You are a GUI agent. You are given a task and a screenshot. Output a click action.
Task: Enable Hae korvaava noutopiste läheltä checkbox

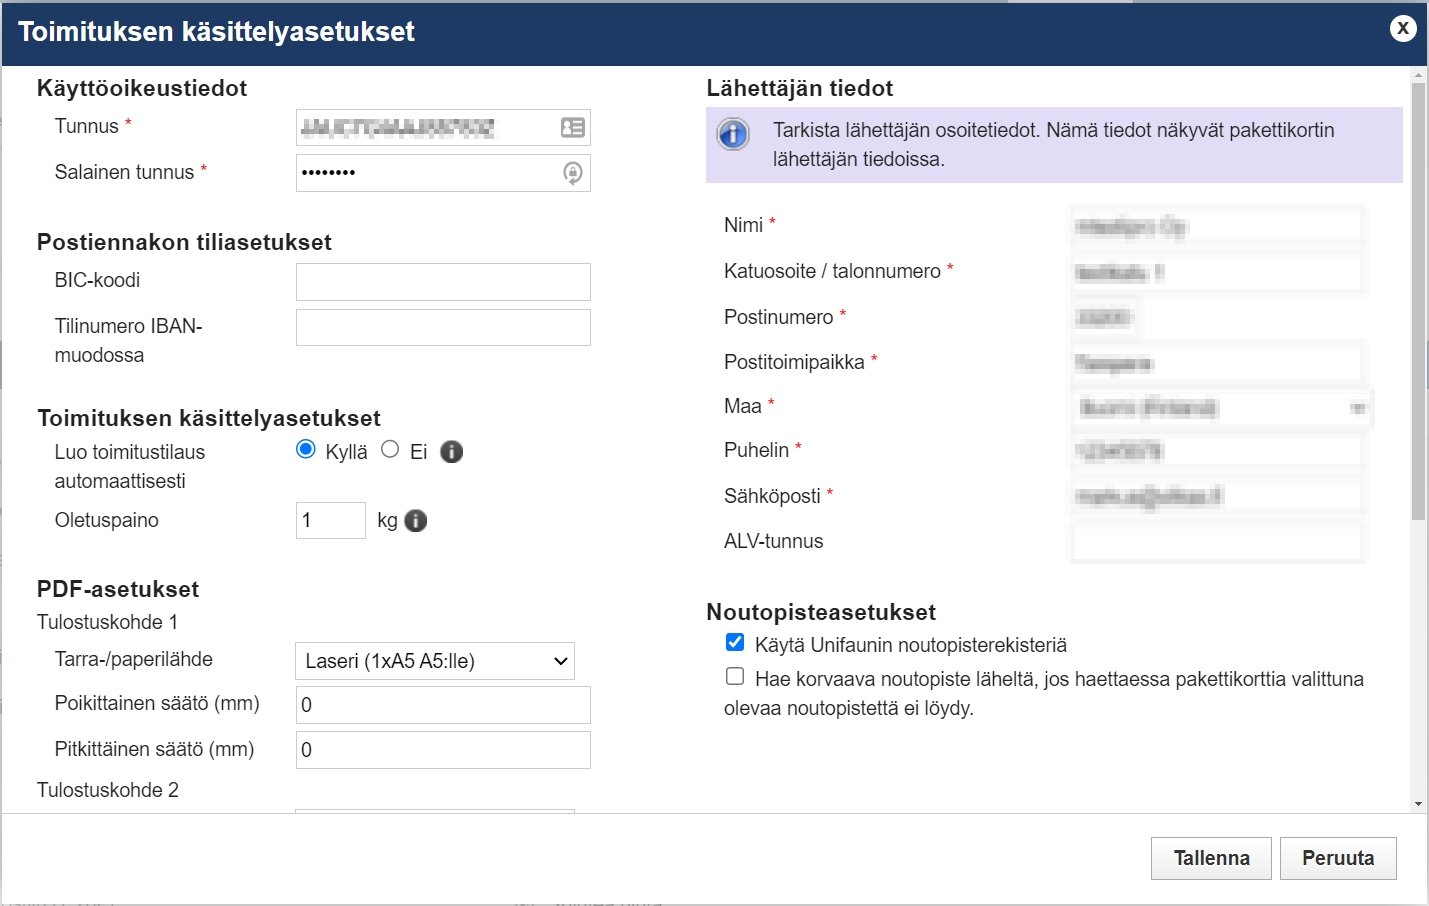(x=735, y=676)
